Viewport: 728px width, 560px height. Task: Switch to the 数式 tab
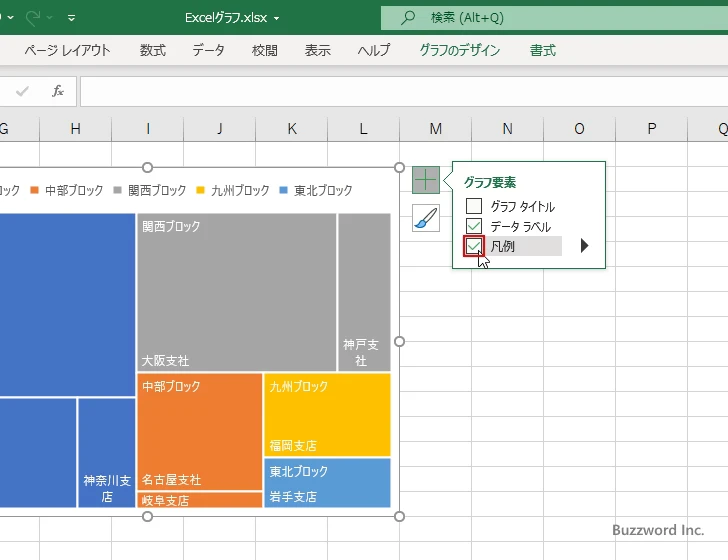pyautogui.click(x=153, y=50)
